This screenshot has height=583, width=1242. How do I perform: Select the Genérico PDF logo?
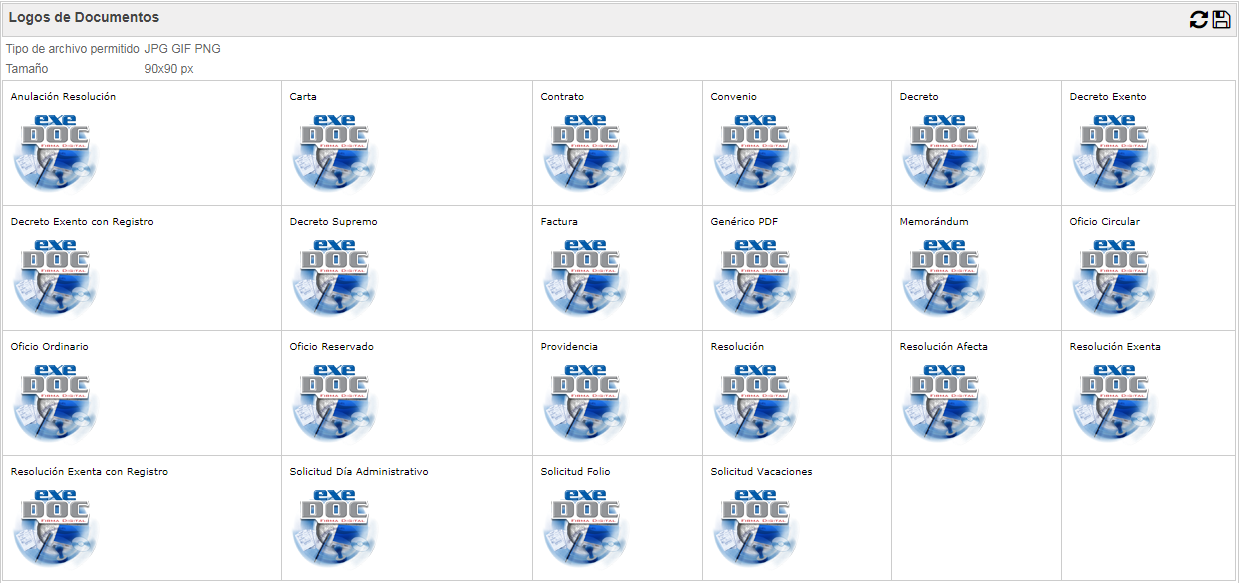(756, 278)
